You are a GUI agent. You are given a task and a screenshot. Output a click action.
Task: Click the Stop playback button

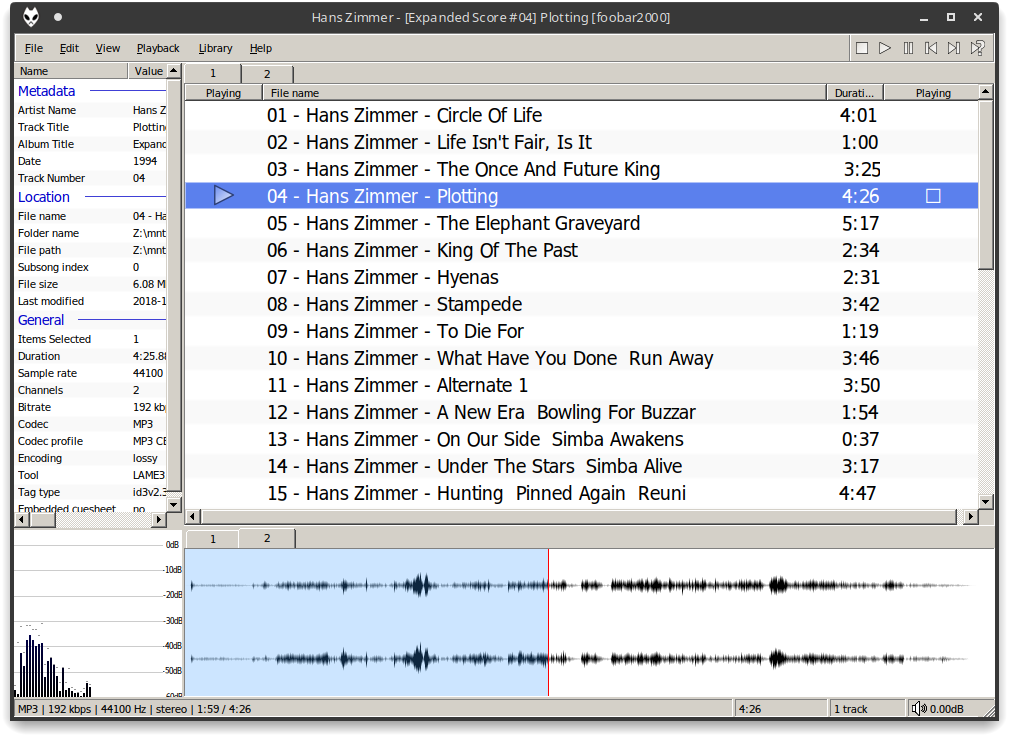tap(862, 48)
